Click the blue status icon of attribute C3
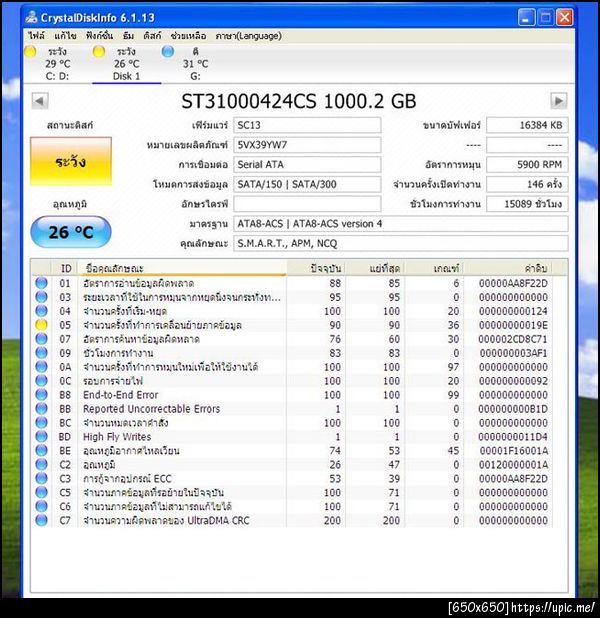This screenshot has width=600, height=618. click(x=41, y=478)
